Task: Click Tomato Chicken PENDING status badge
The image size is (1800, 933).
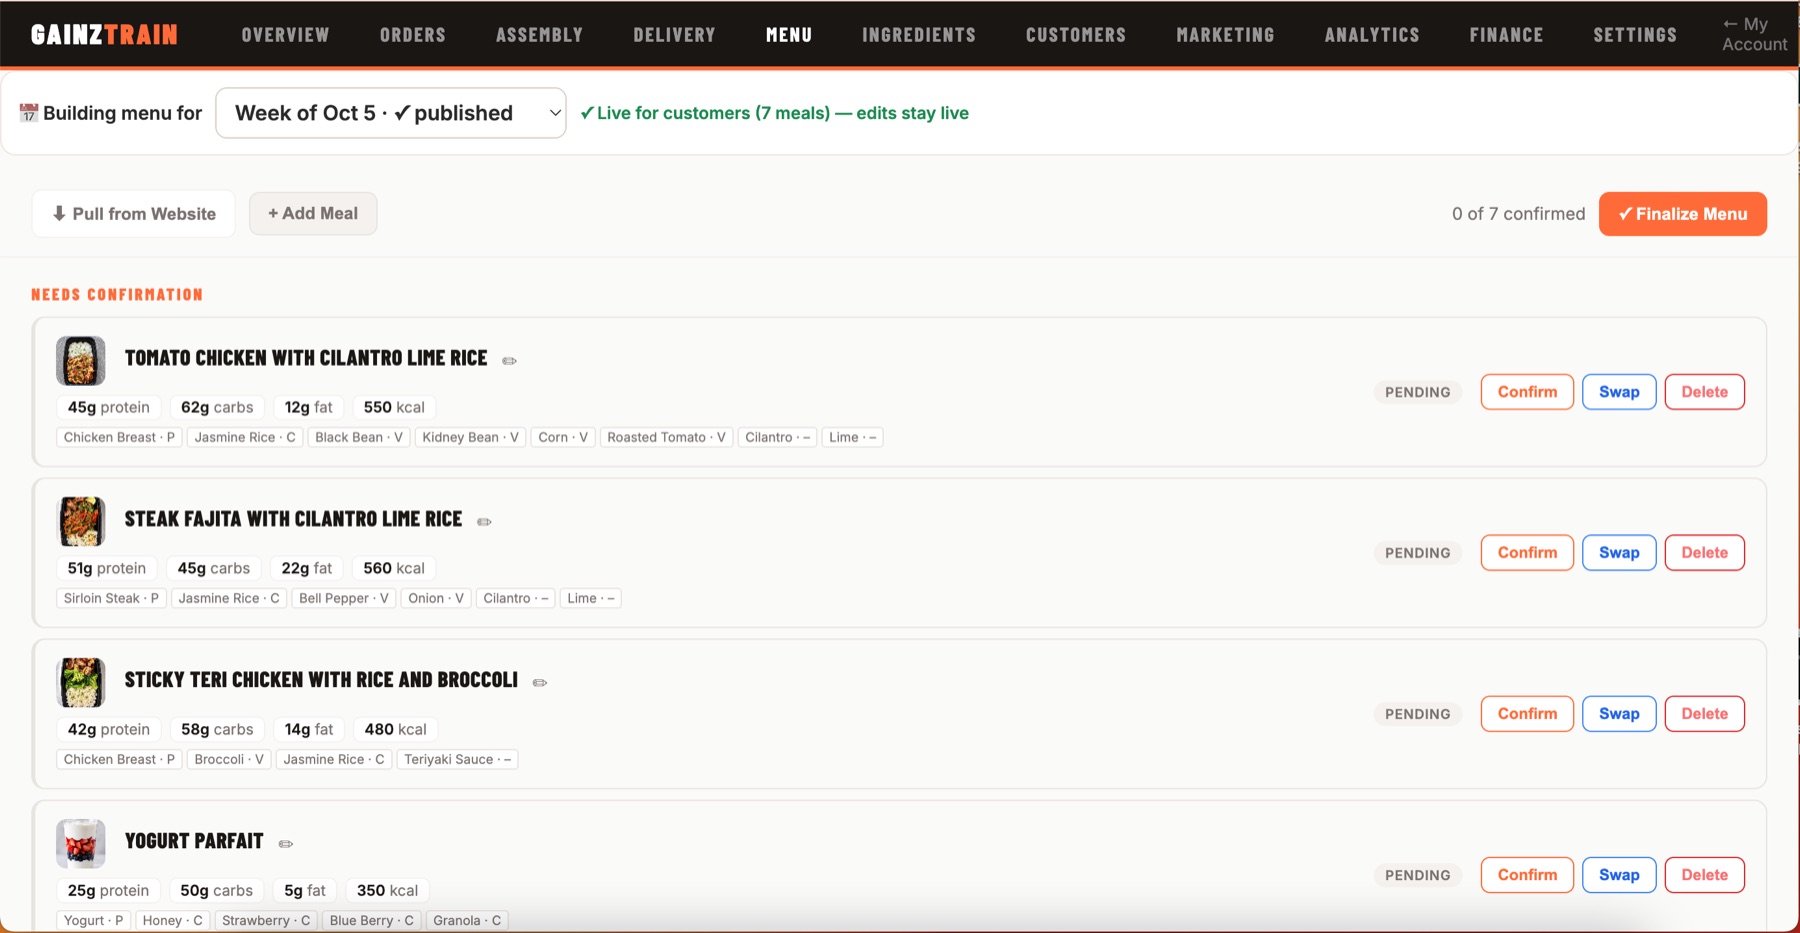Action: [x=1418, y=392]
